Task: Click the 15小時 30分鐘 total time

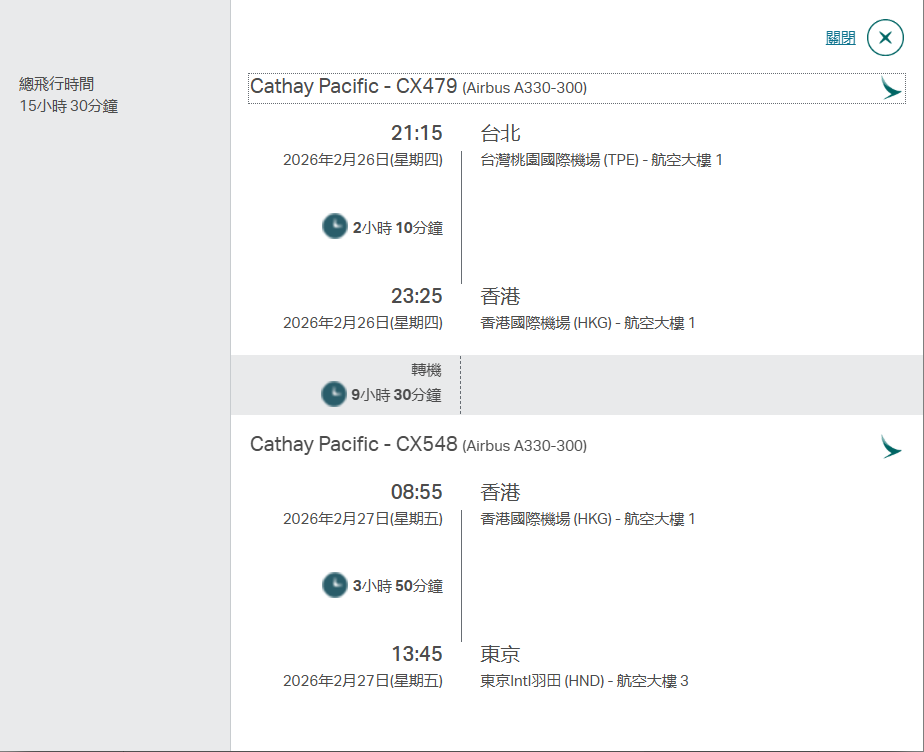Action: [69, 106]
